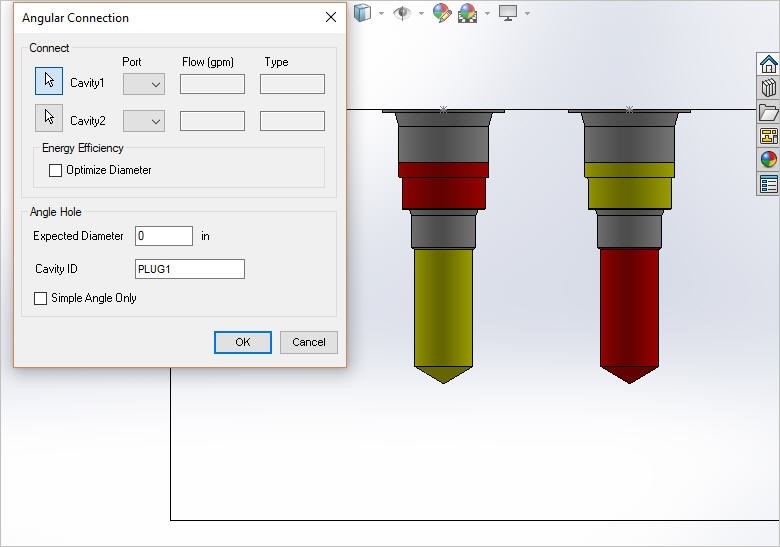The width and height of the screenshot is (780, 547).
Task: Enable the Optimize Diameter checkbox
Action: click(55, 171)
